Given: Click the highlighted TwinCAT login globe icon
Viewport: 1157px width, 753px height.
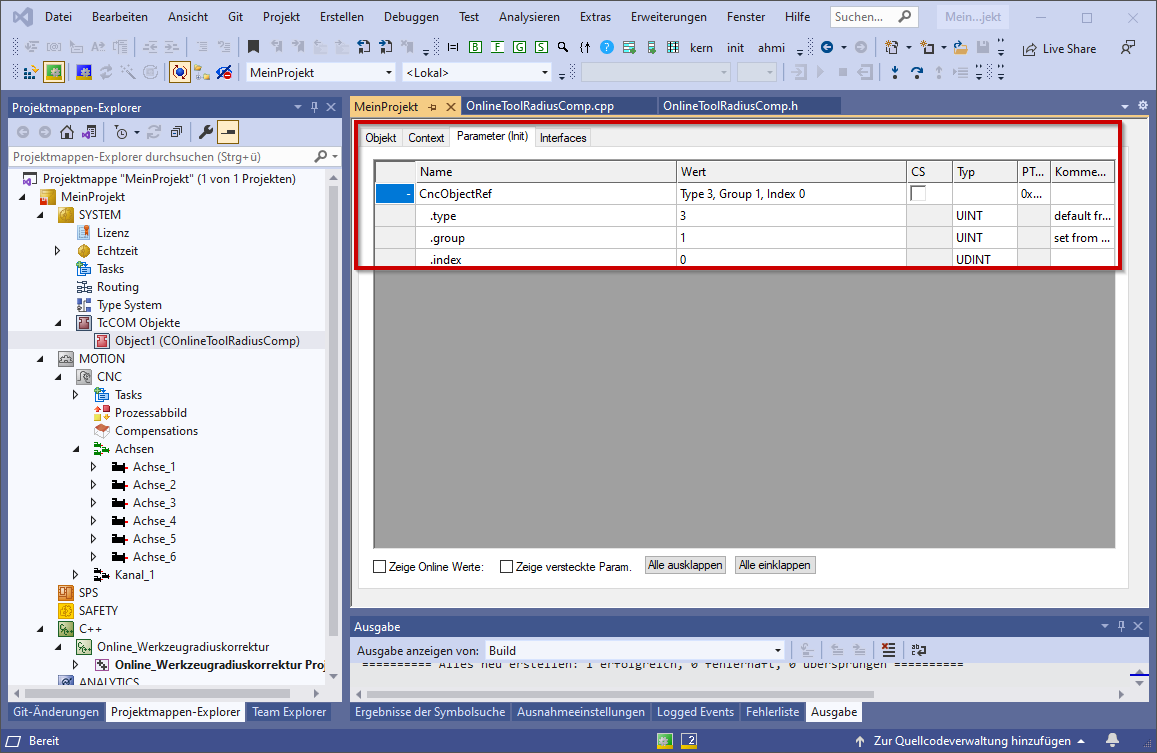Looking at the screenshot, I should tap(179, 72).
